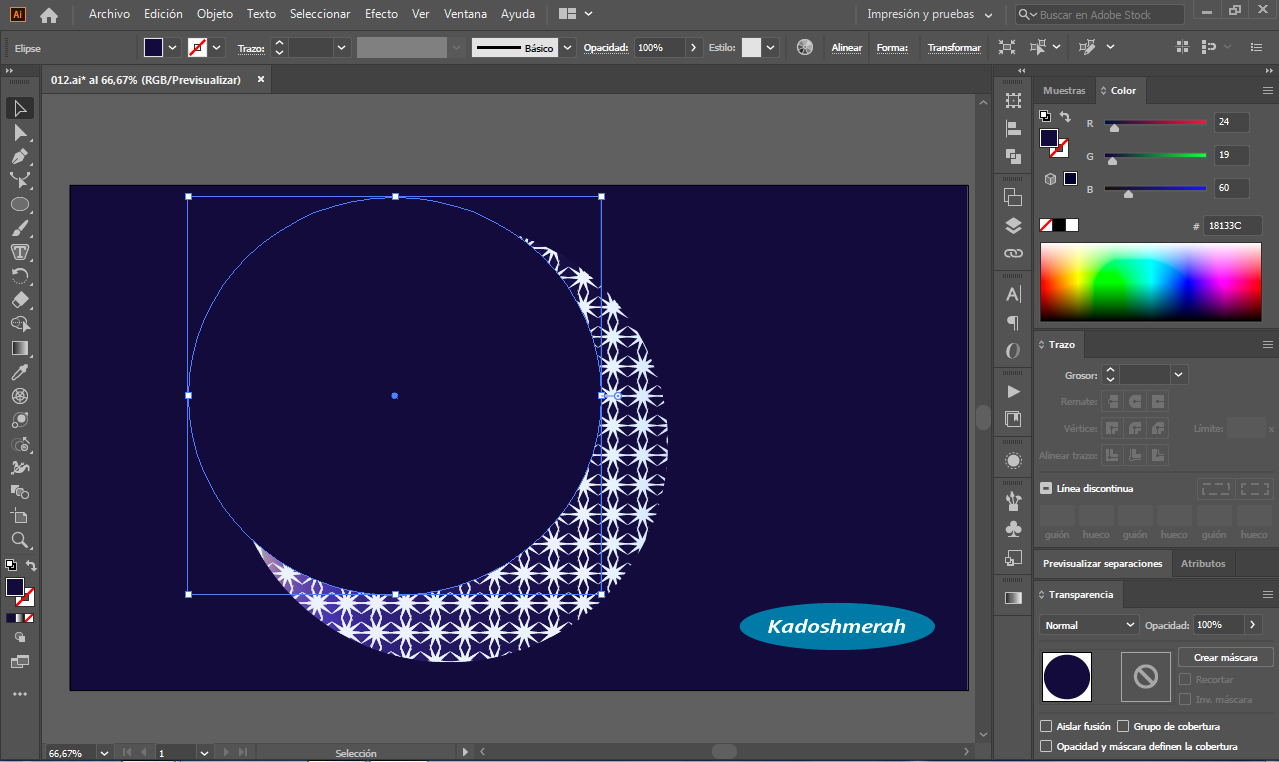This screenshot has height=762, width=1279.
Task: Select the Ellipse tool
Action: pyautogui.click(x=20, y=204)
